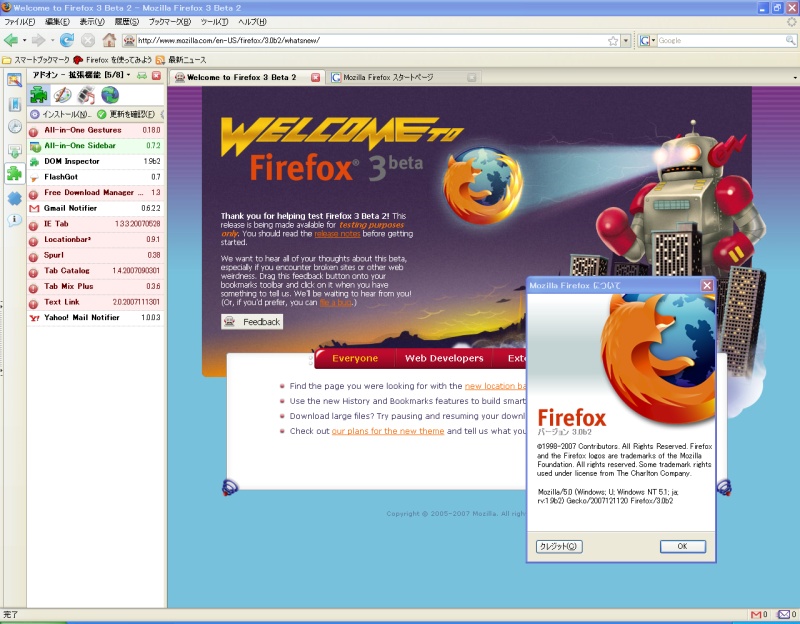The height and width of the screenshot is (624, 800).
Task: Follow the 'our plans for the new theme' link
Action: (x=388, y=431)
